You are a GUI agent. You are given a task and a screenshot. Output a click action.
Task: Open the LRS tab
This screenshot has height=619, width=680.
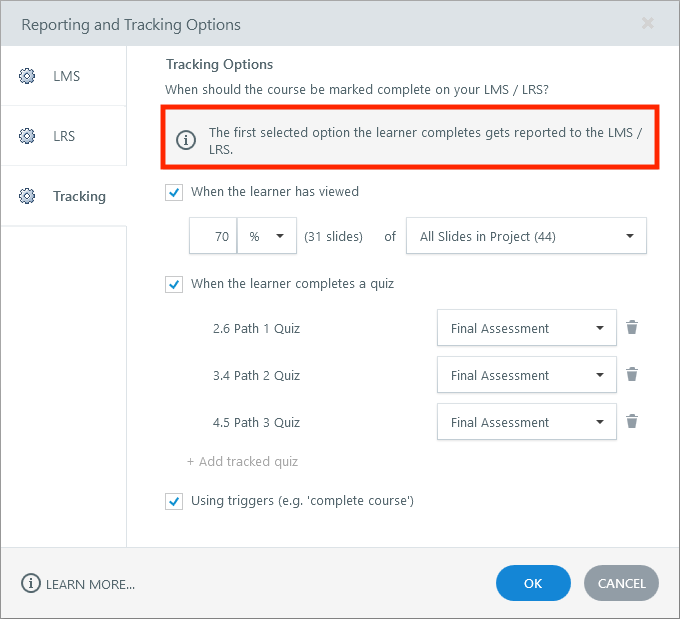64,136
